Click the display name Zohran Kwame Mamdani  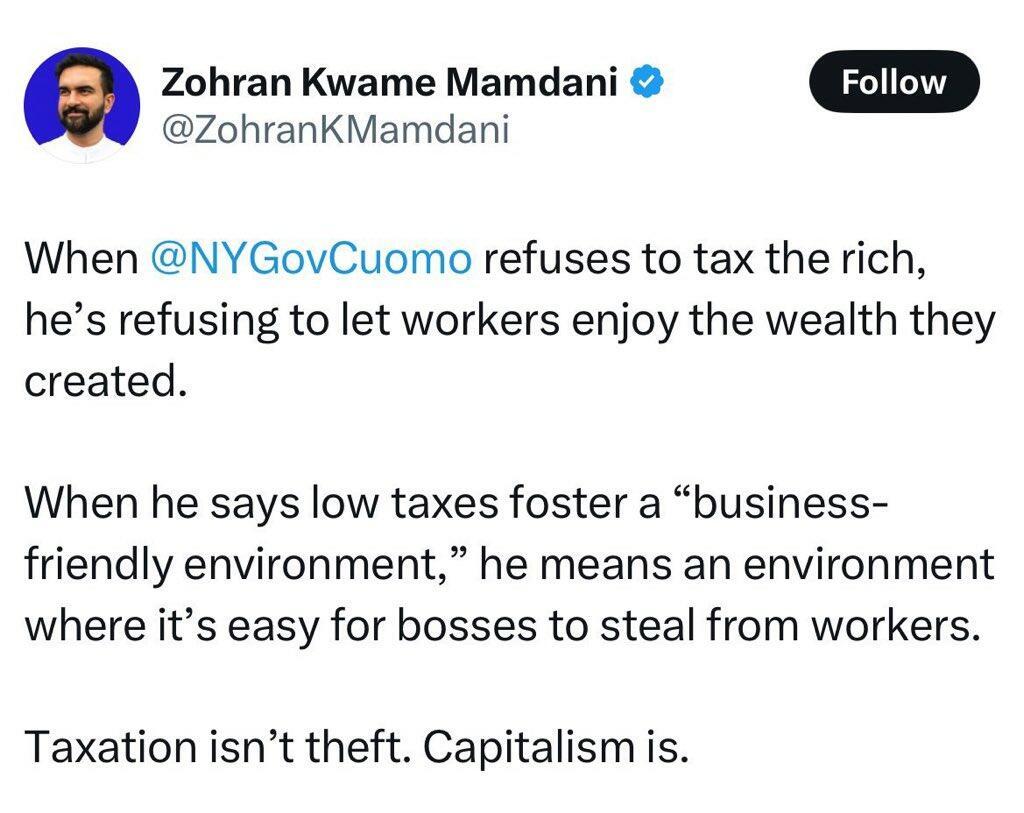[x=389, y=84]
